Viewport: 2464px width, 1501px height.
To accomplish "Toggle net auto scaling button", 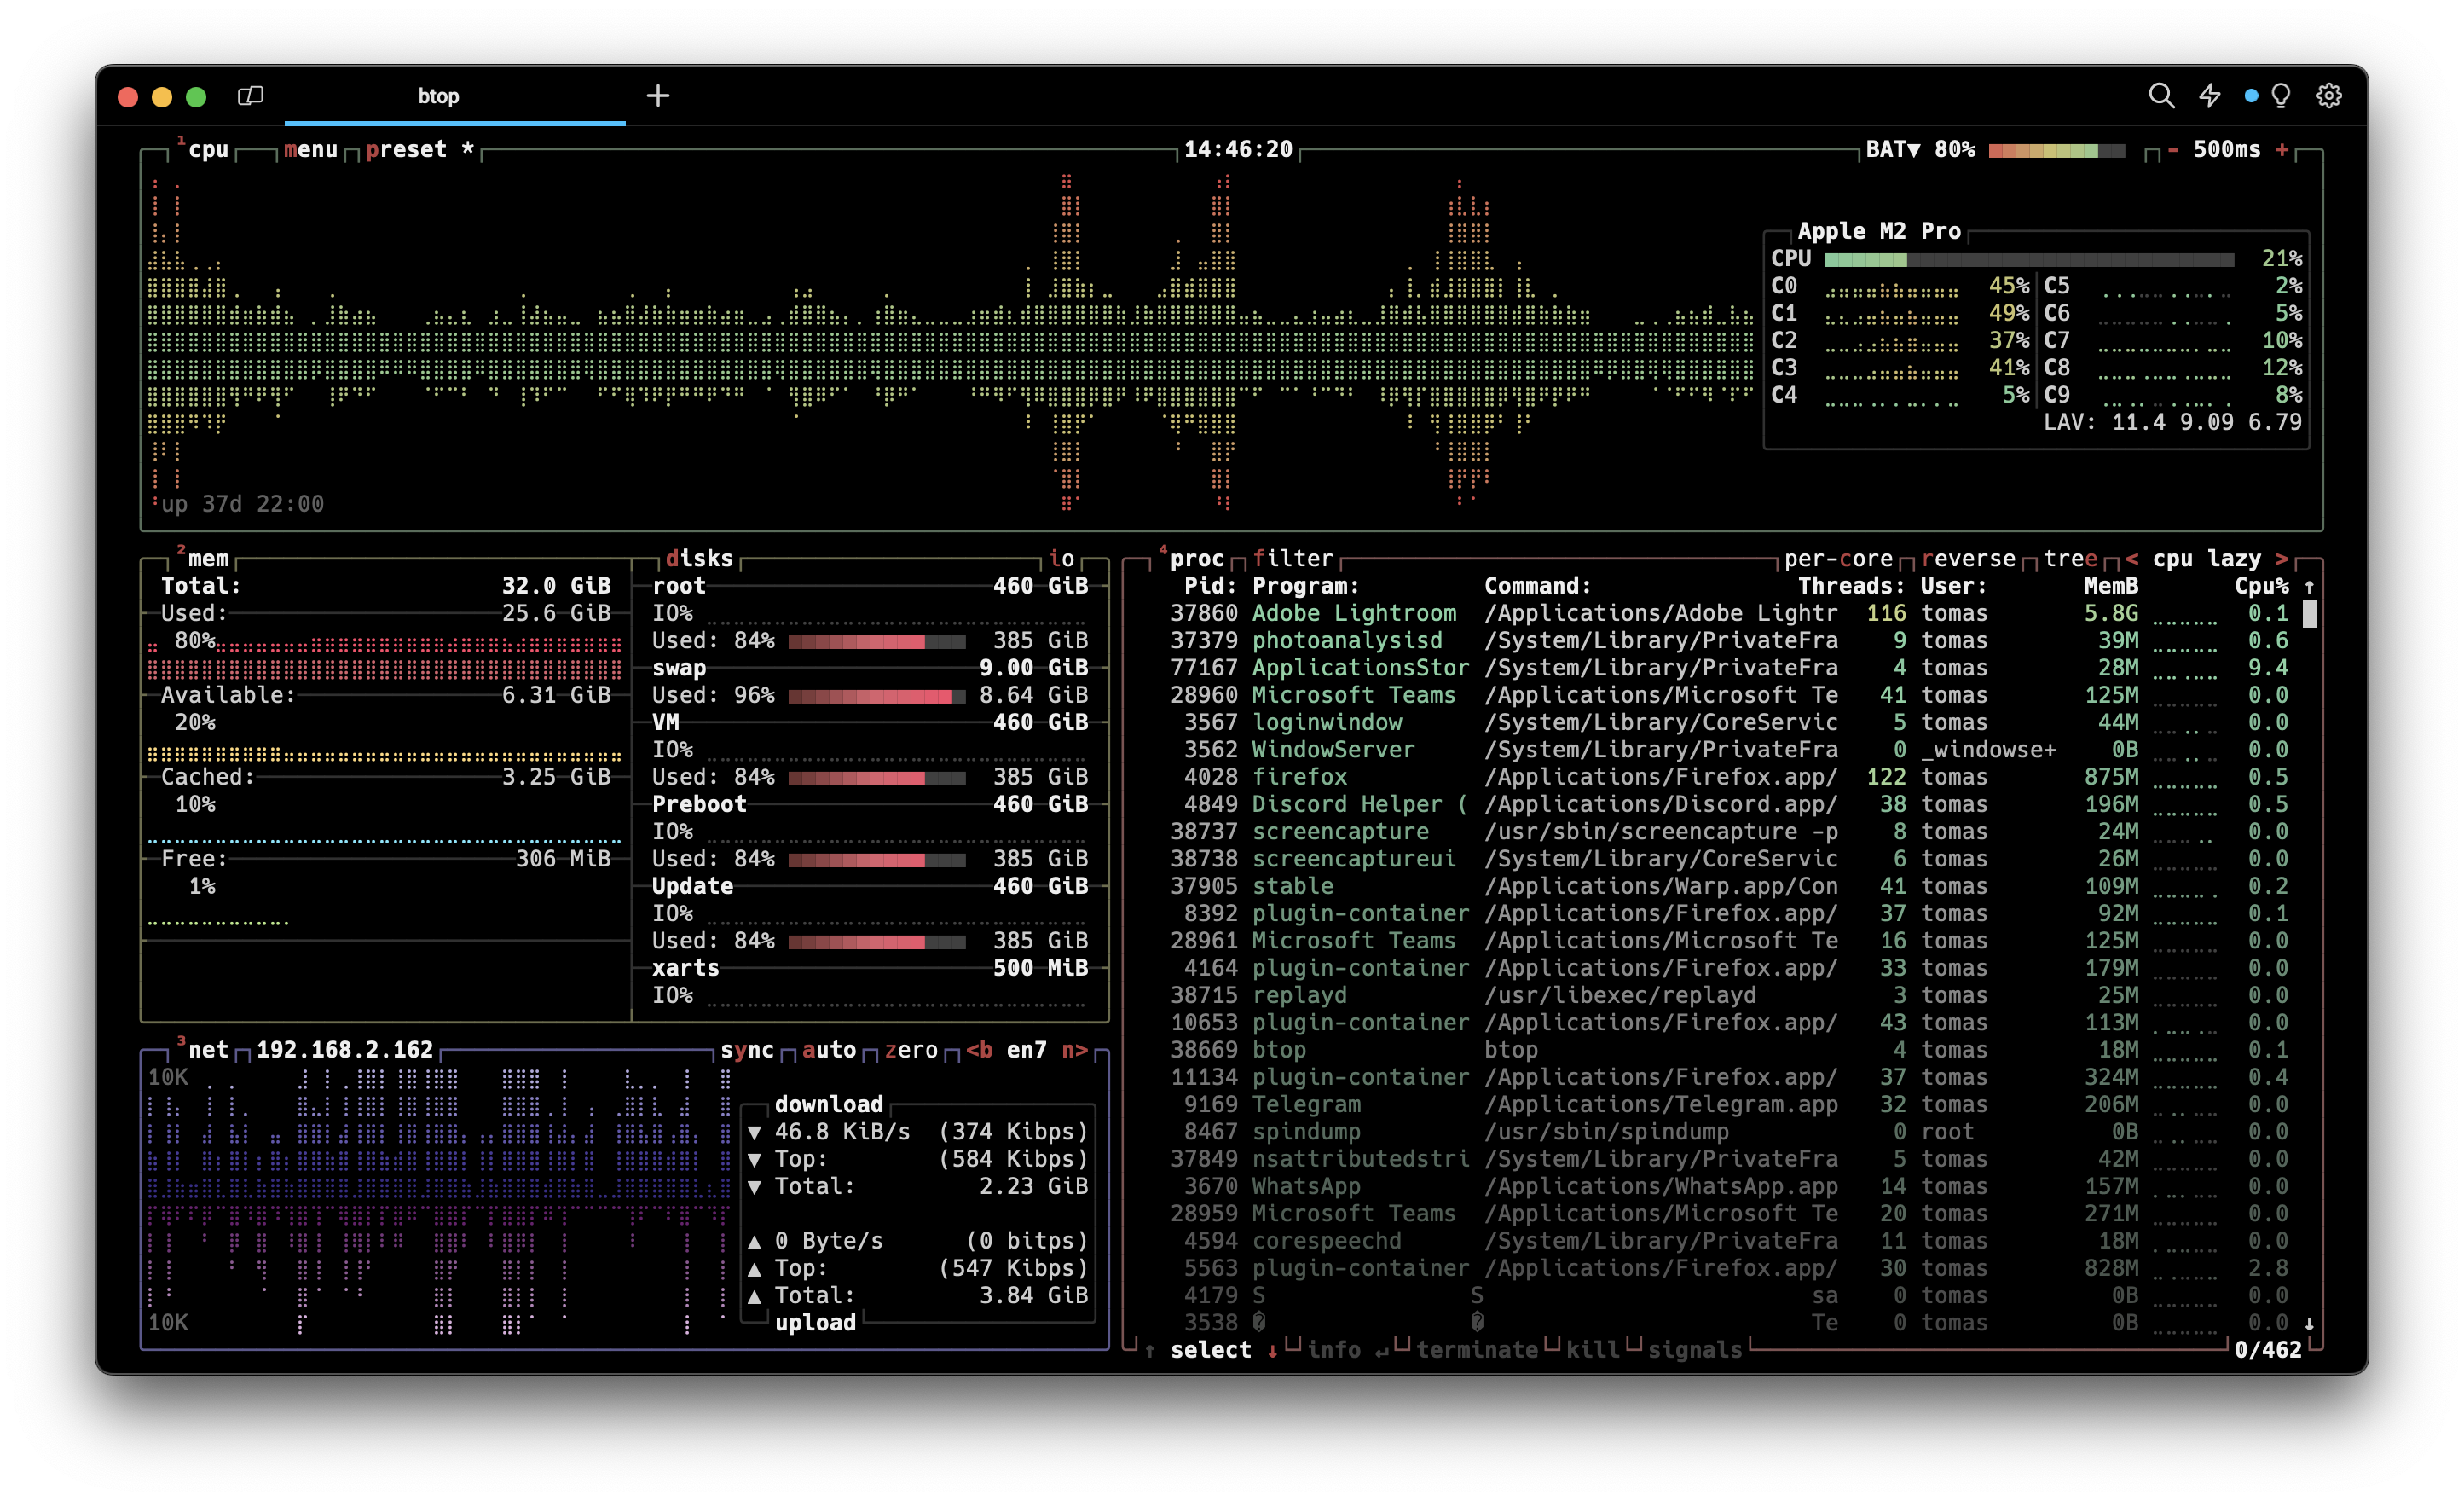I will click(x=828, y=1049).
